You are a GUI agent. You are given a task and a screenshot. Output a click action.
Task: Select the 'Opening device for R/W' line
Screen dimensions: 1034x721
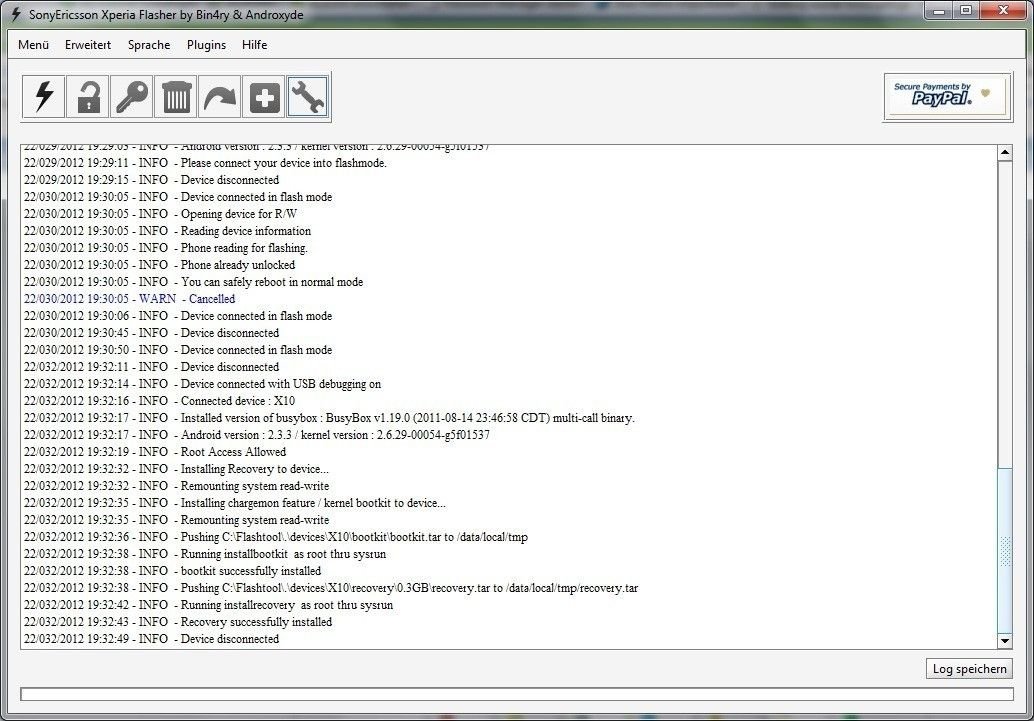[x=160, y=214]
